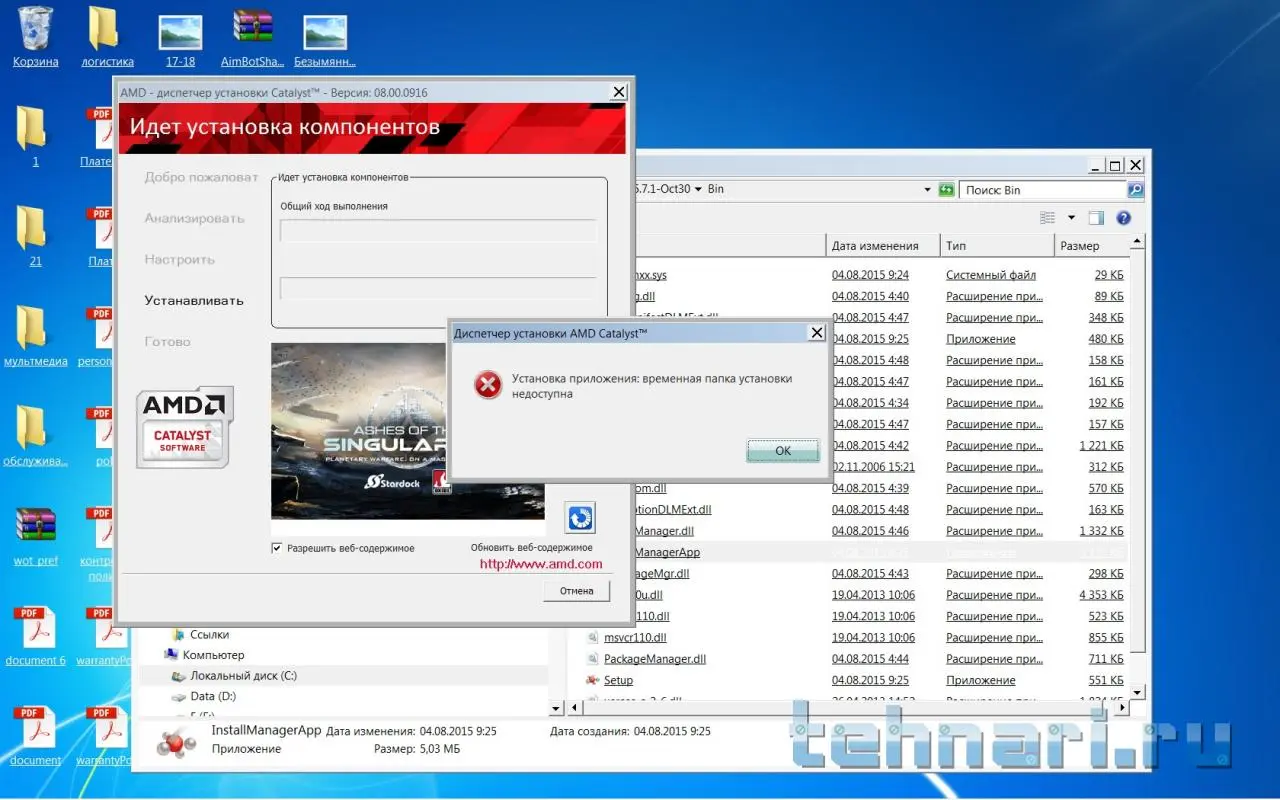Click the navigation pane scroll-down arrow
This screenshot has height=800, width=1280.
[x=557, y=709]
